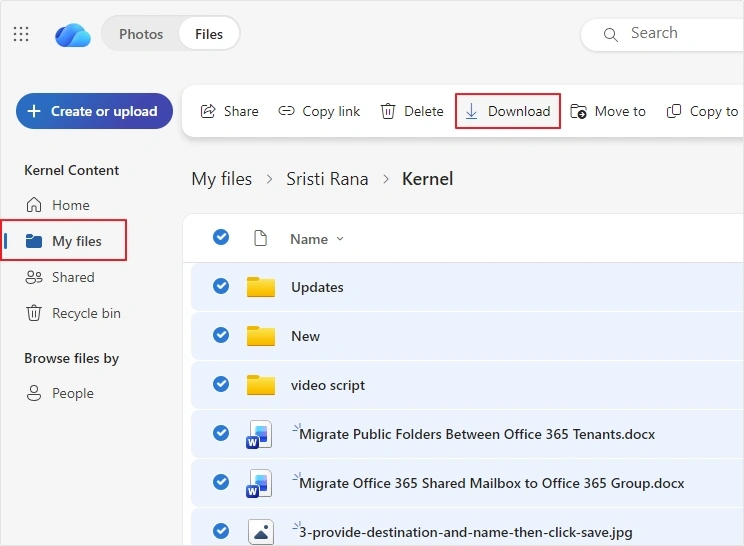Screen dimensions: 744x546
Task: Open My files in sidebar
Action: (64, 241)
